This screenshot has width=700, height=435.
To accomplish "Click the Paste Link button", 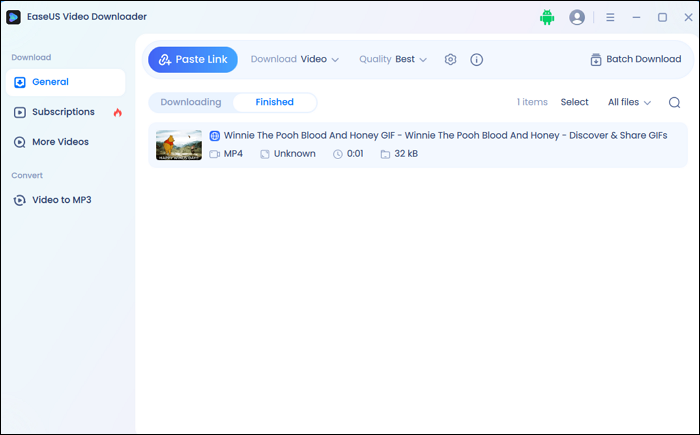I will (x=193, y=59).
